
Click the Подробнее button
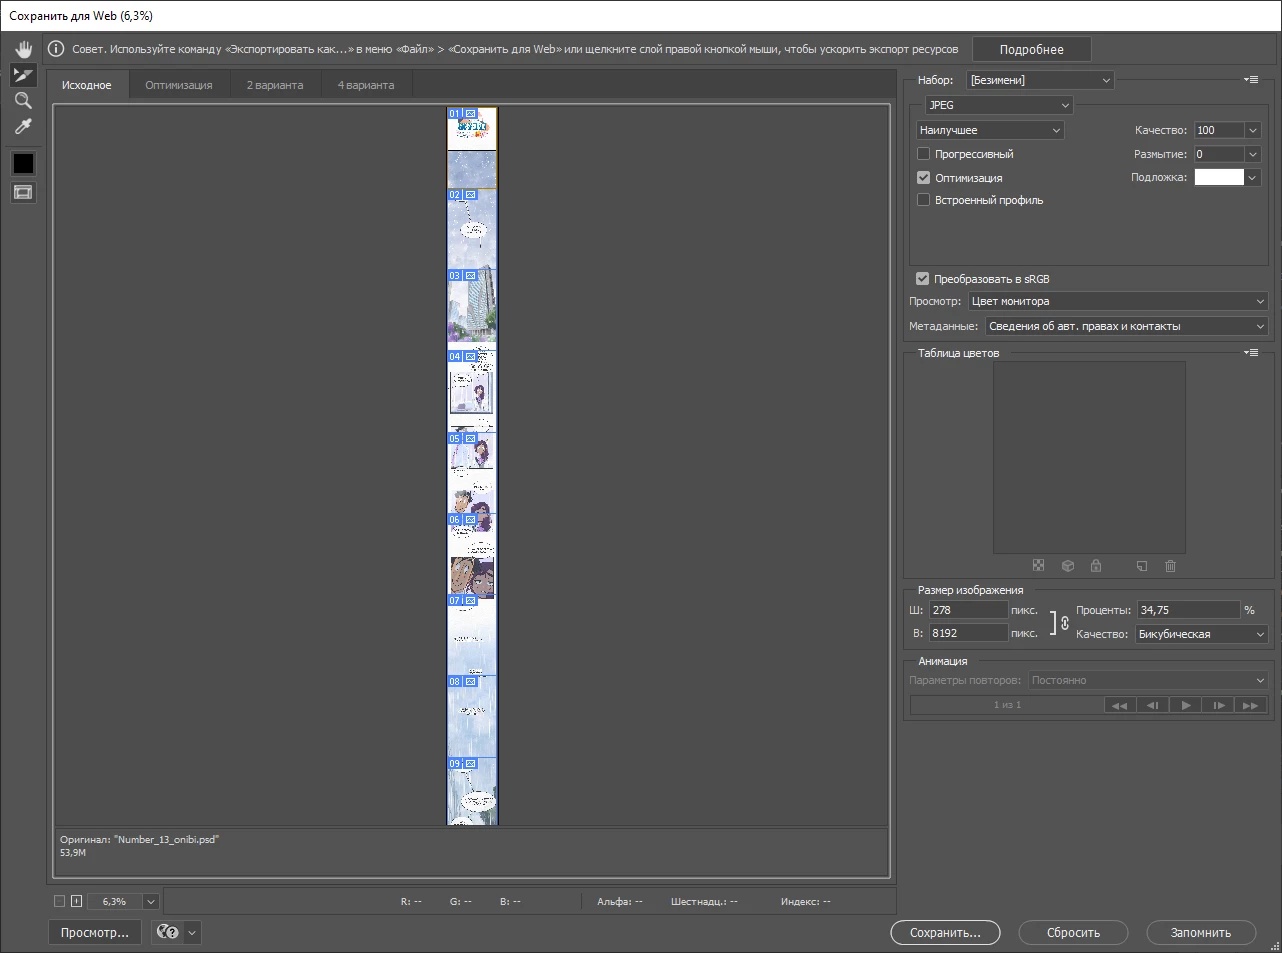pyautogui.click(x=1031, y=49)
